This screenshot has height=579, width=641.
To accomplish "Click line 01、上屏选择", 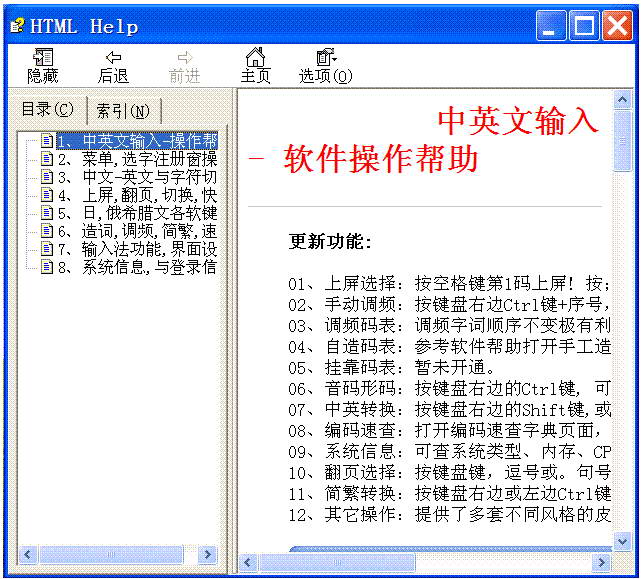I will coord(449,283).
